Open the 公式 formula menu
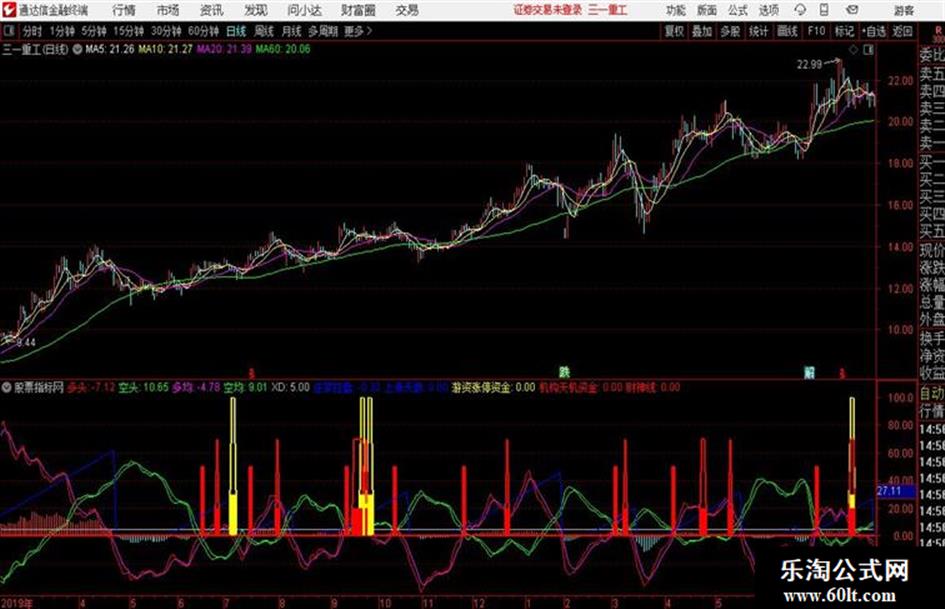The image size is (945, 609). coord(737,10)
